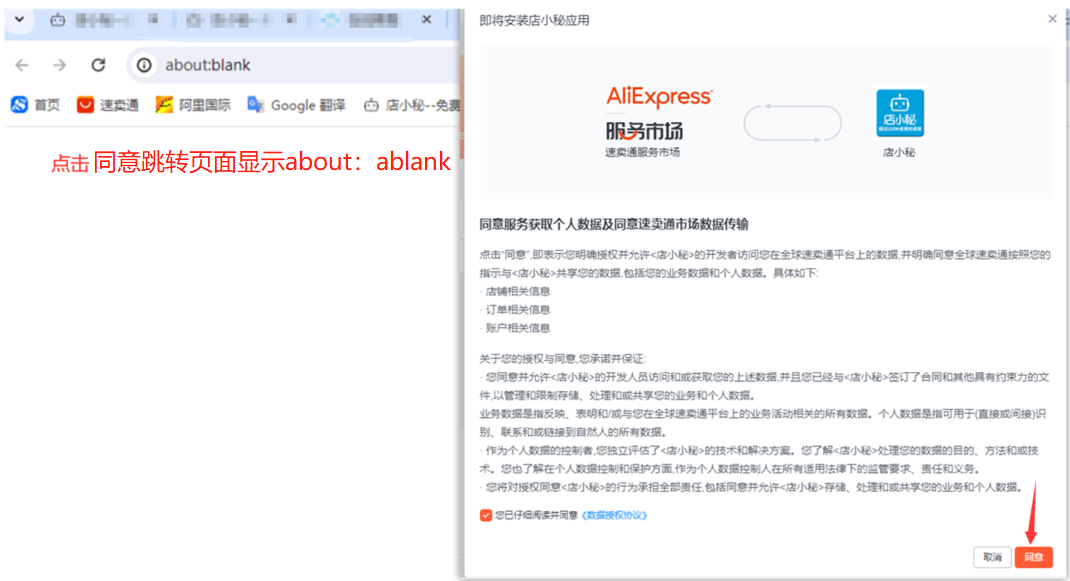Click the orange 同意 button

(1033, 557)
